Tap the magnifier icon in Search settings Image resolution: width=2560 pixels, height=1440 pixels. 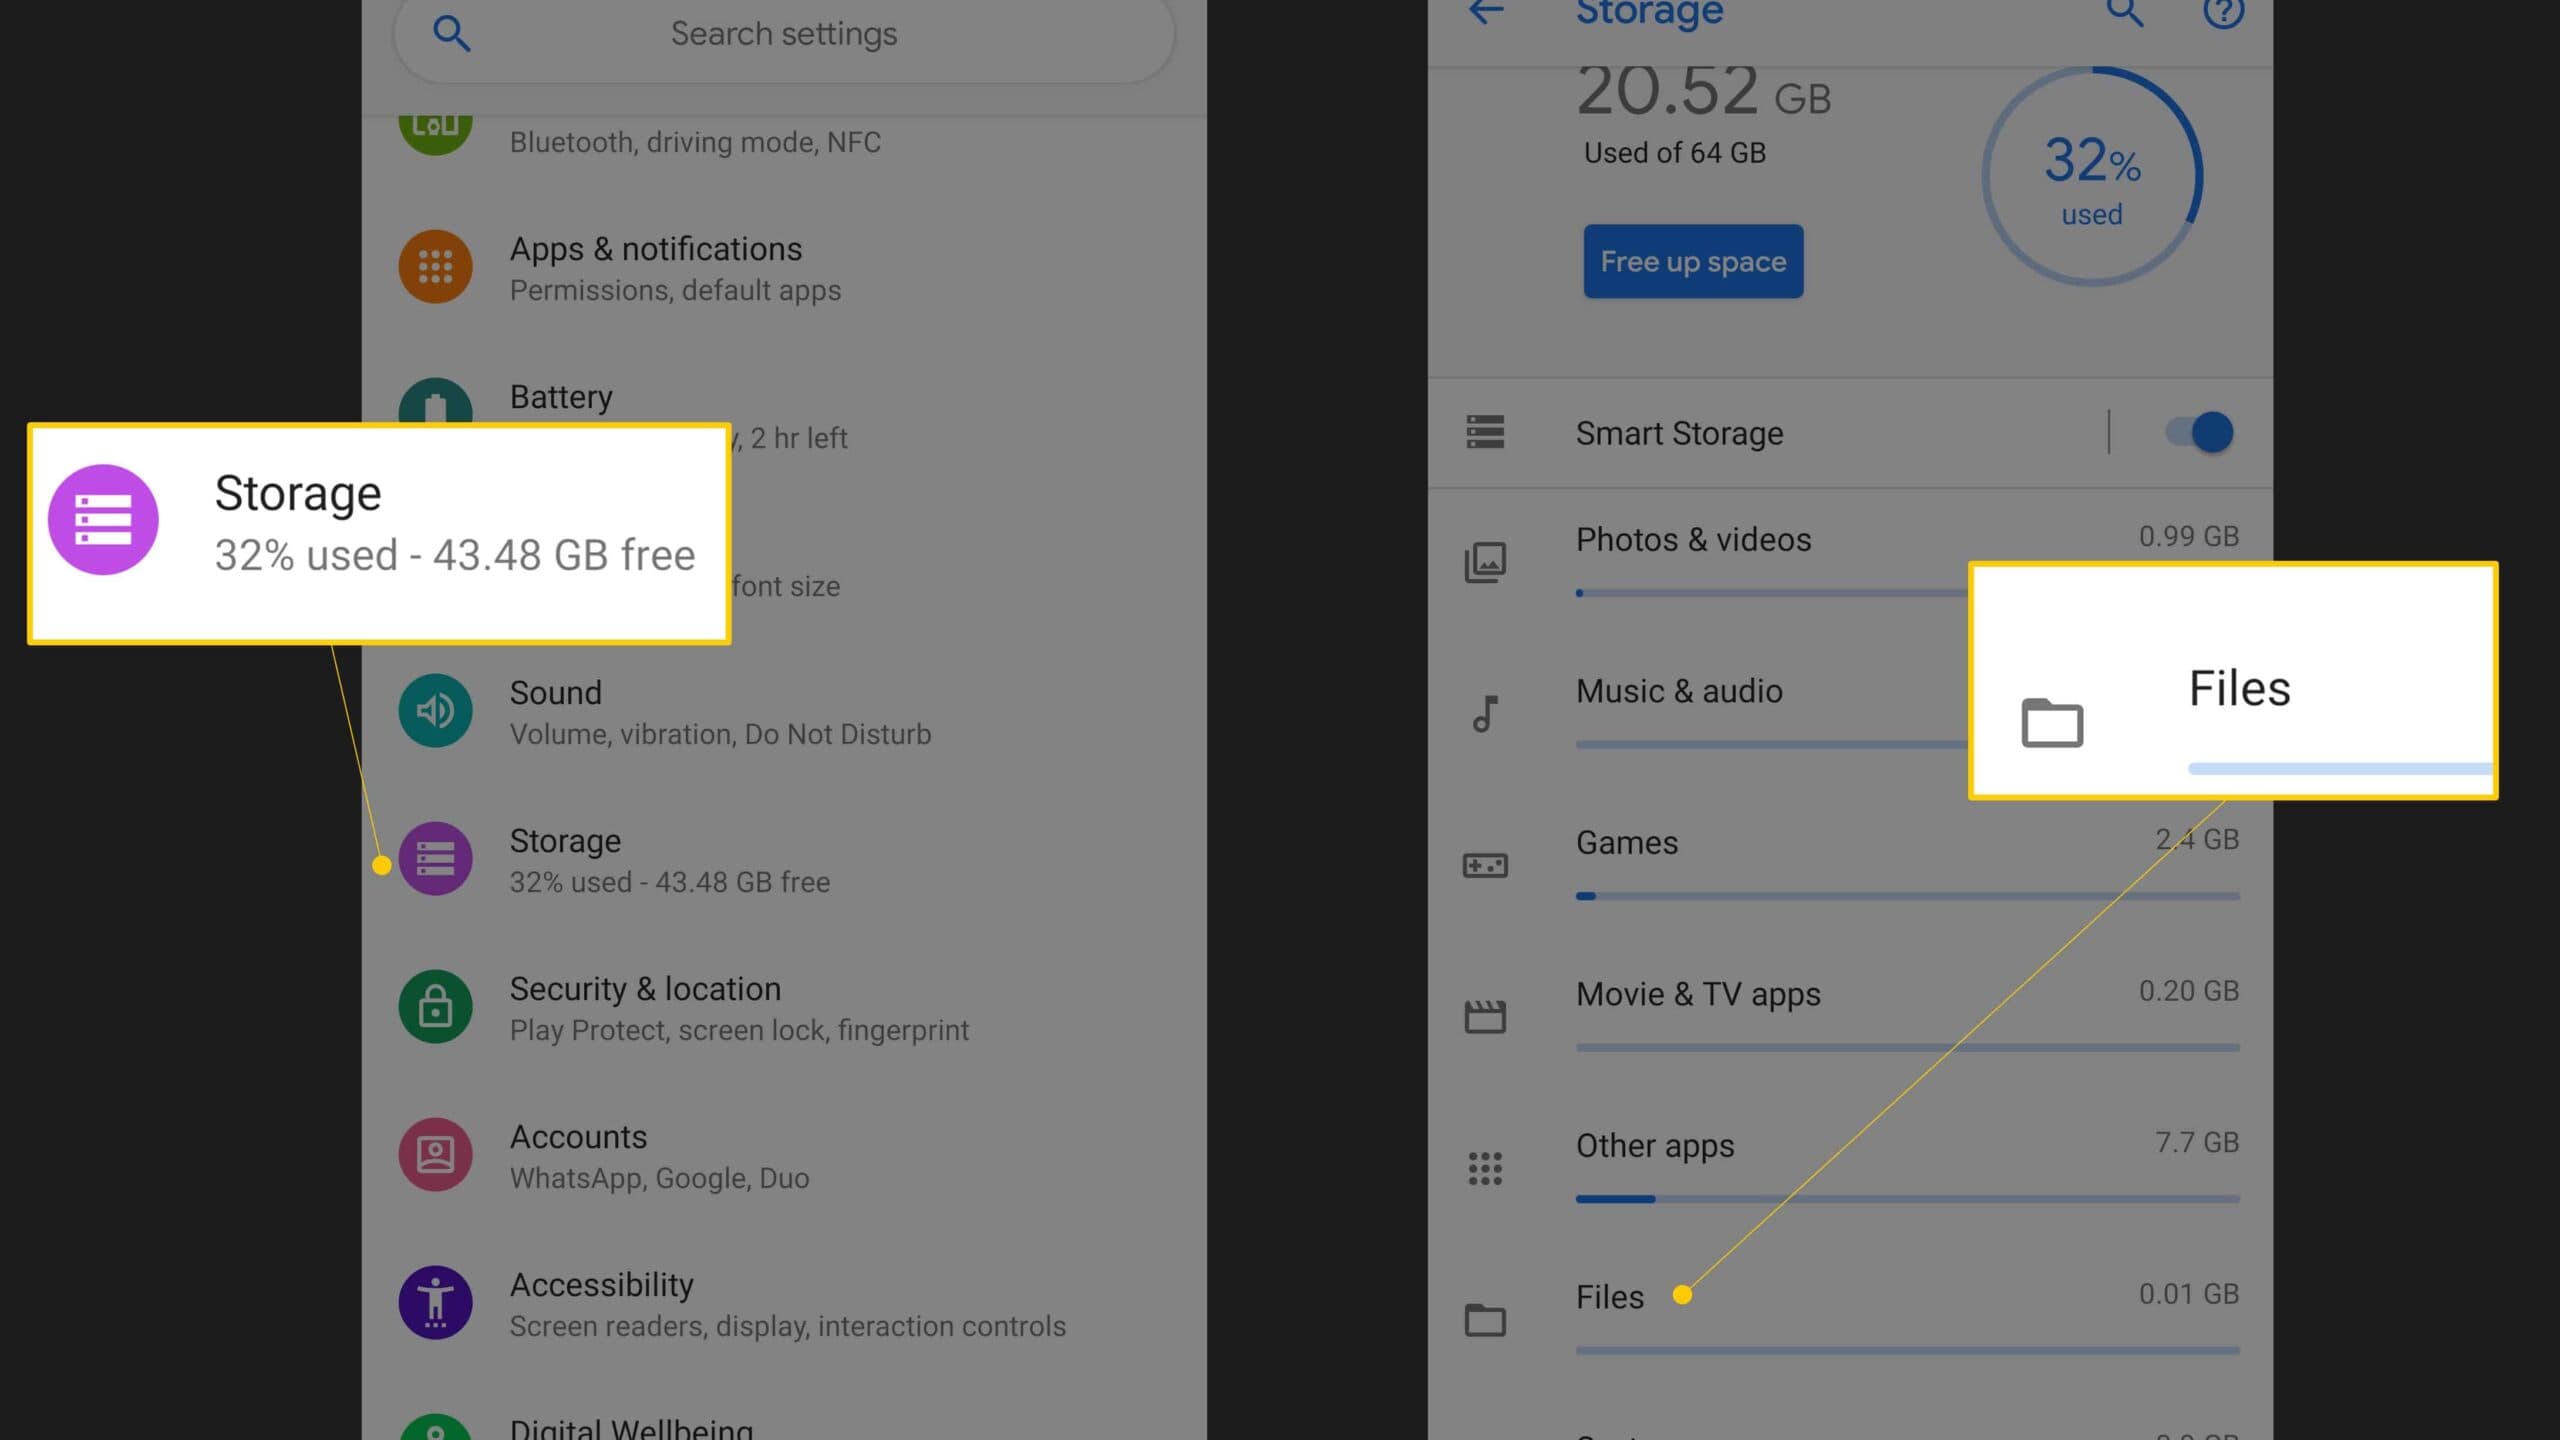coord(451,34)
